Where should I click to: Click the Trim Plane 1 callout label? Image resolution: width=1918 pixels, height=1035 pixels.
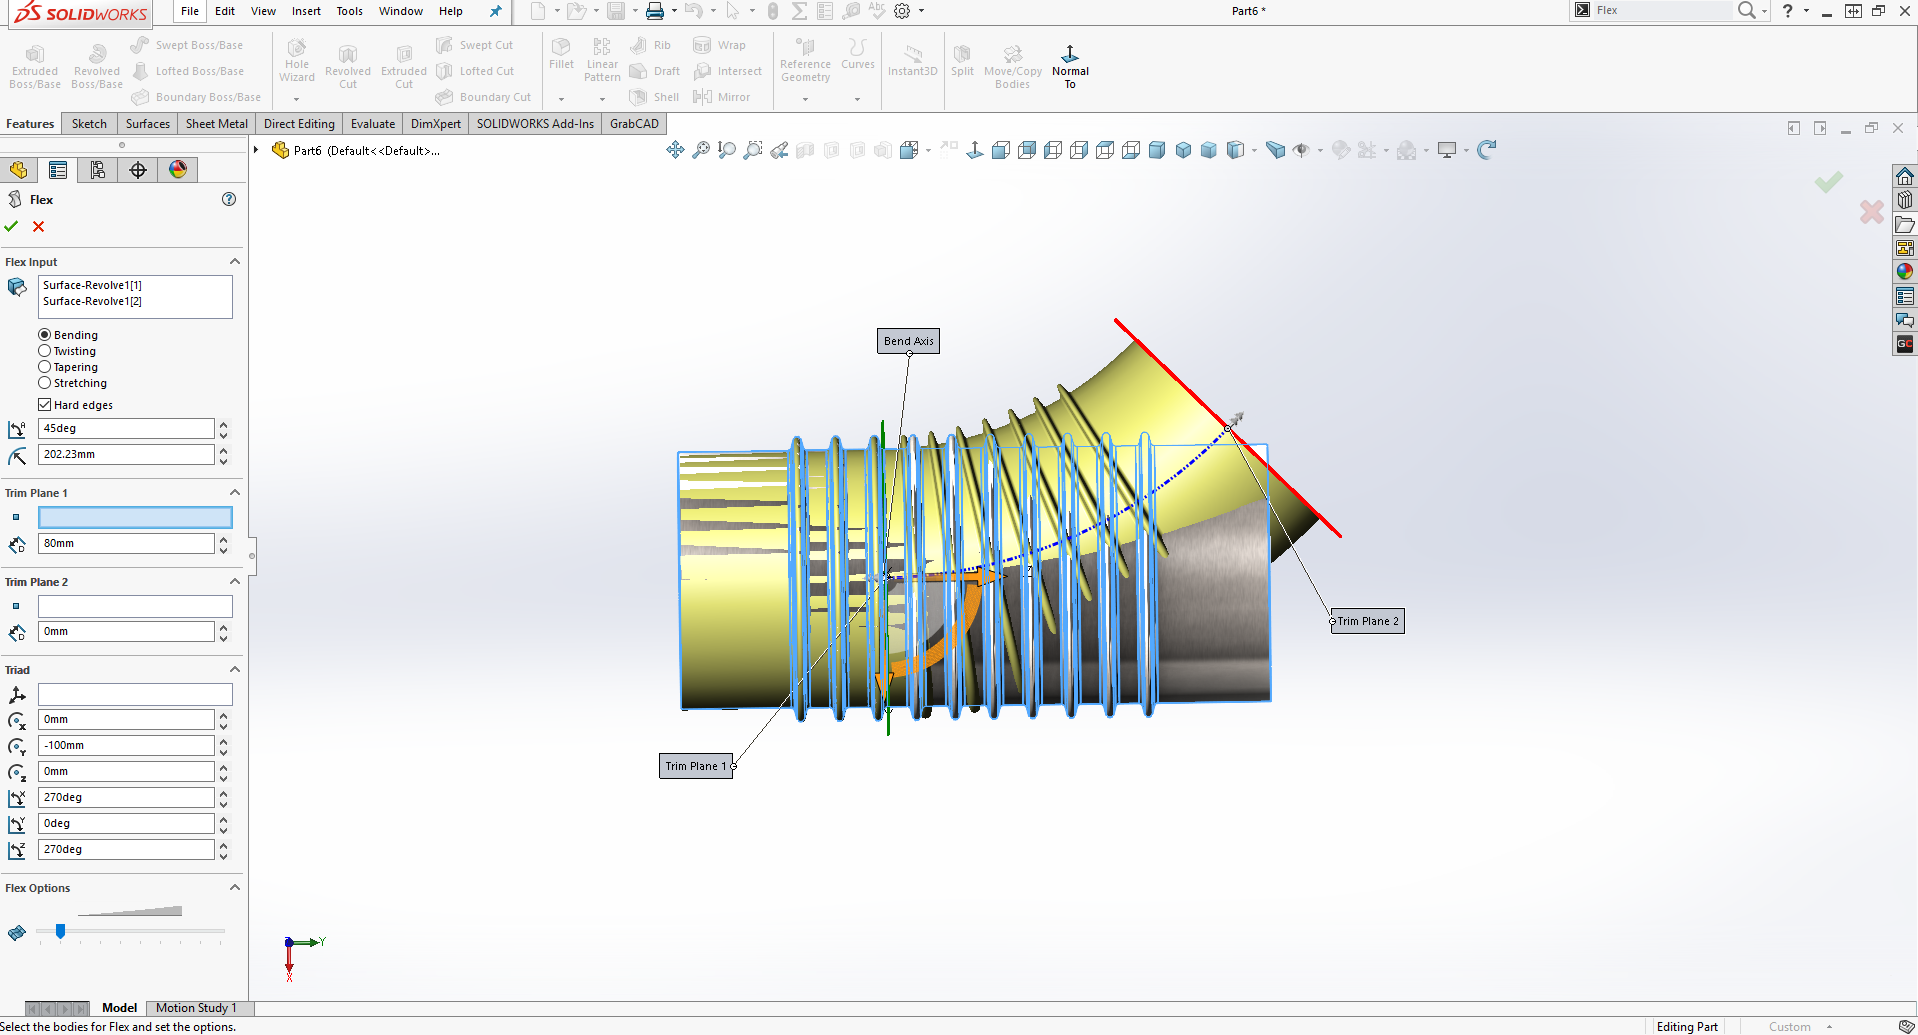696,766
